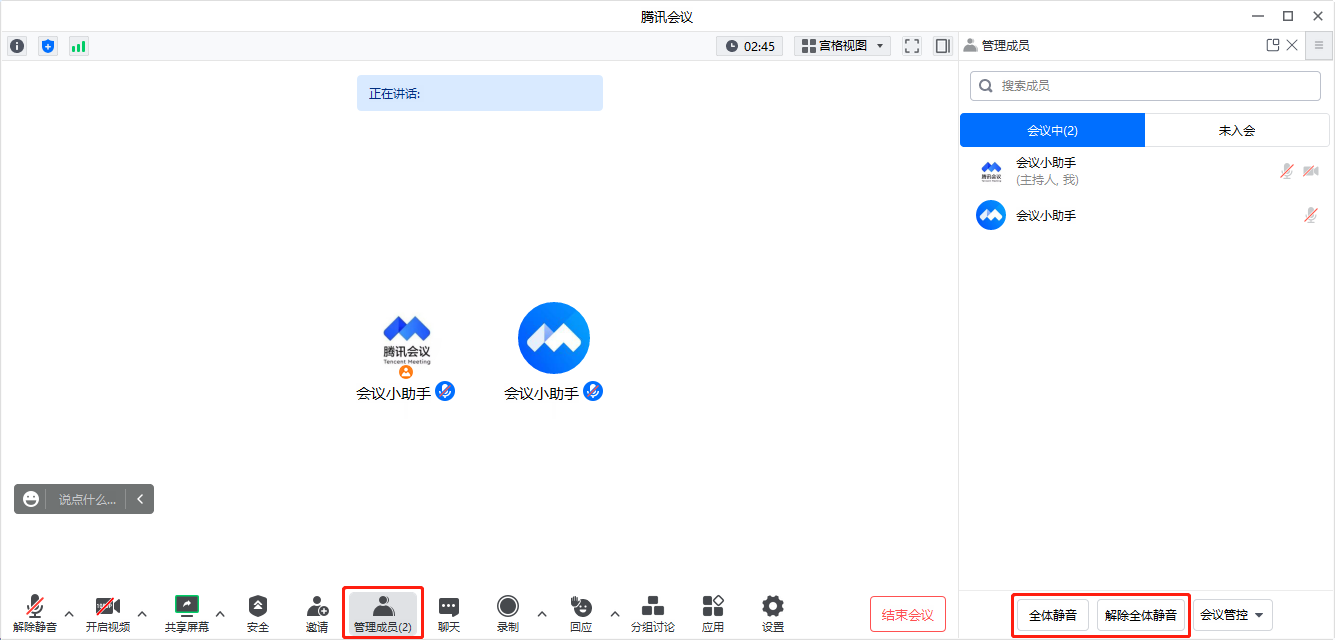Expand reaction options next to 回应

pyautogui.click(x=615, y=613)
